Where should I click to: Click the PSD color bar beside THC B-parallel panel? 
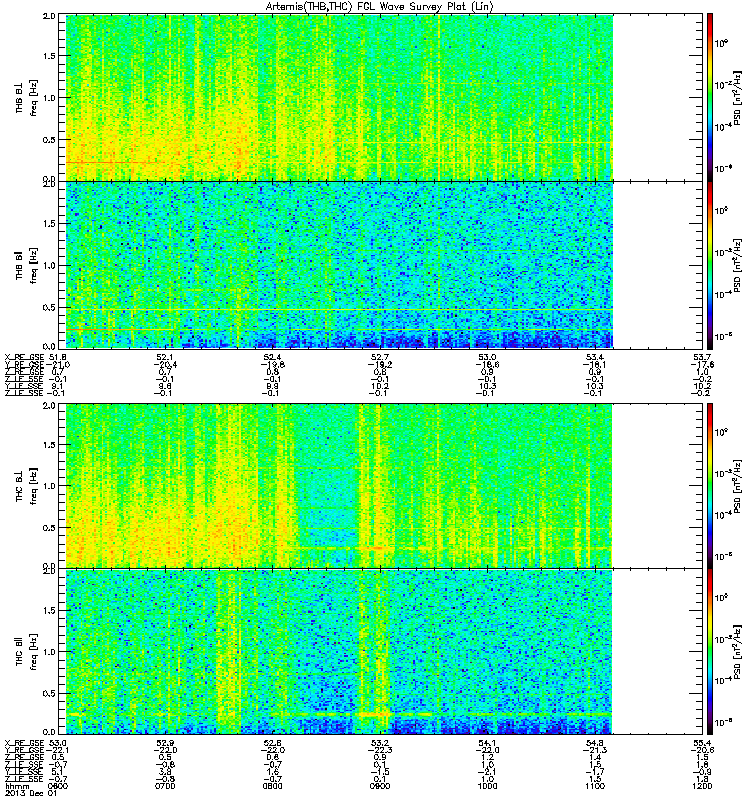[x=710, y=652]
